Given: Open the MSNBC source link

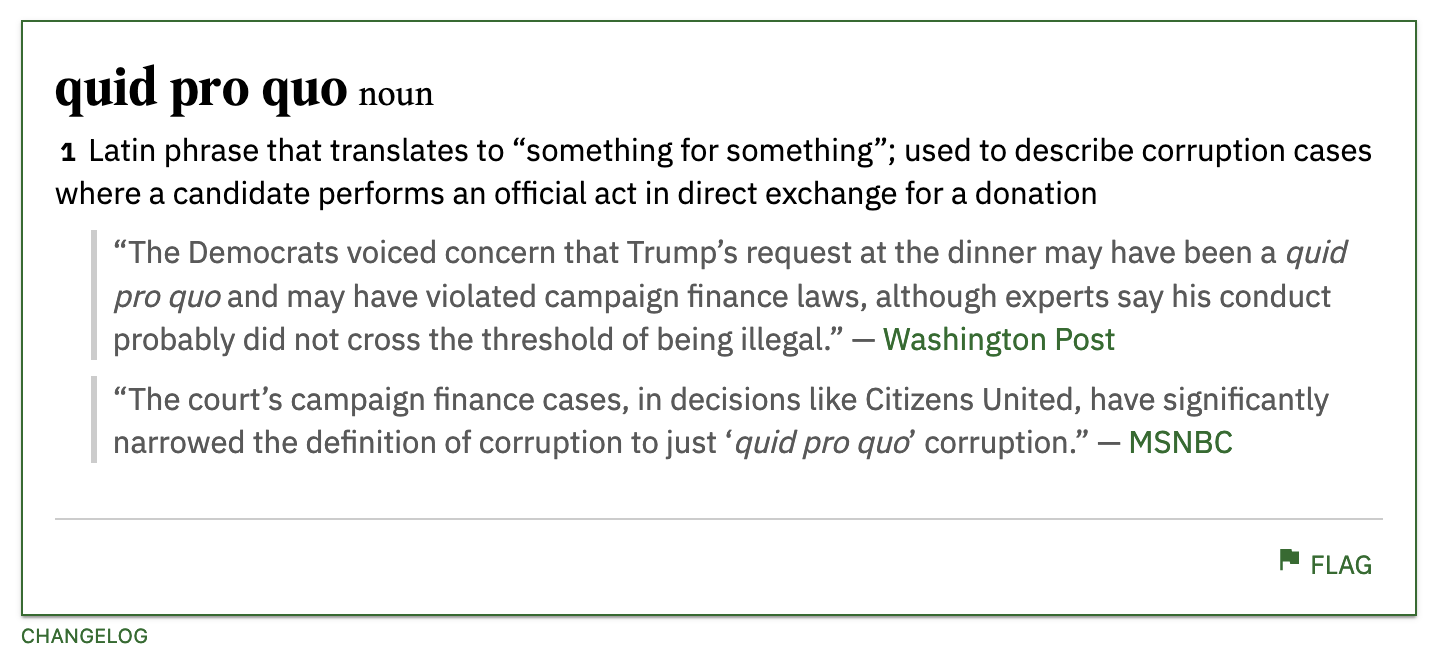Looking at the screenshot, I should coord(1180,443).
